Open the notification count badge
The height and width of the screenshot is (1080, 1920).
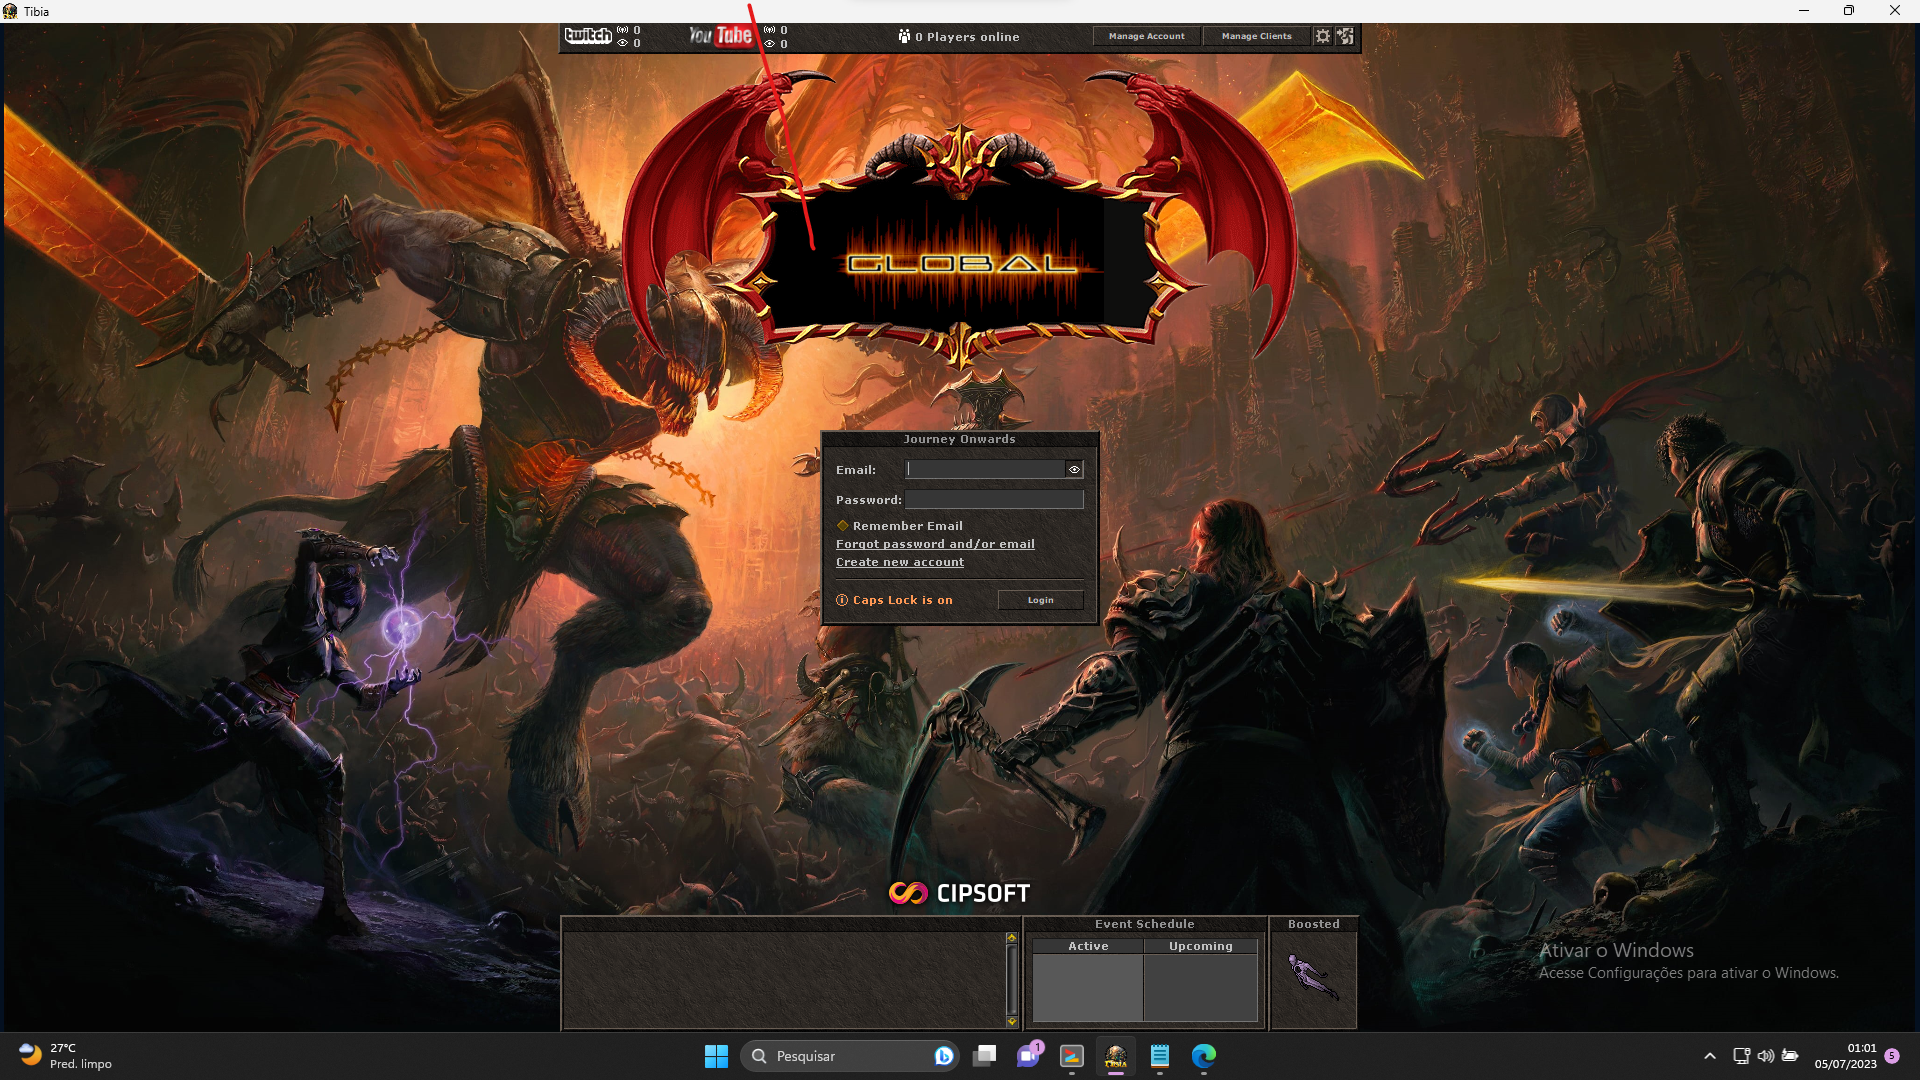(1892, 1056)
